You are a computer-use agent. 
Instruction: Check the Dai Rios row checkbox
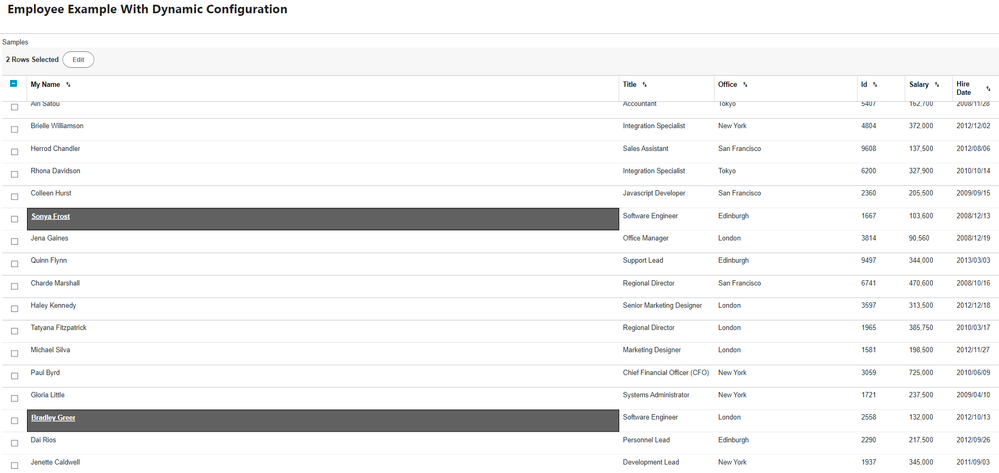14,442
